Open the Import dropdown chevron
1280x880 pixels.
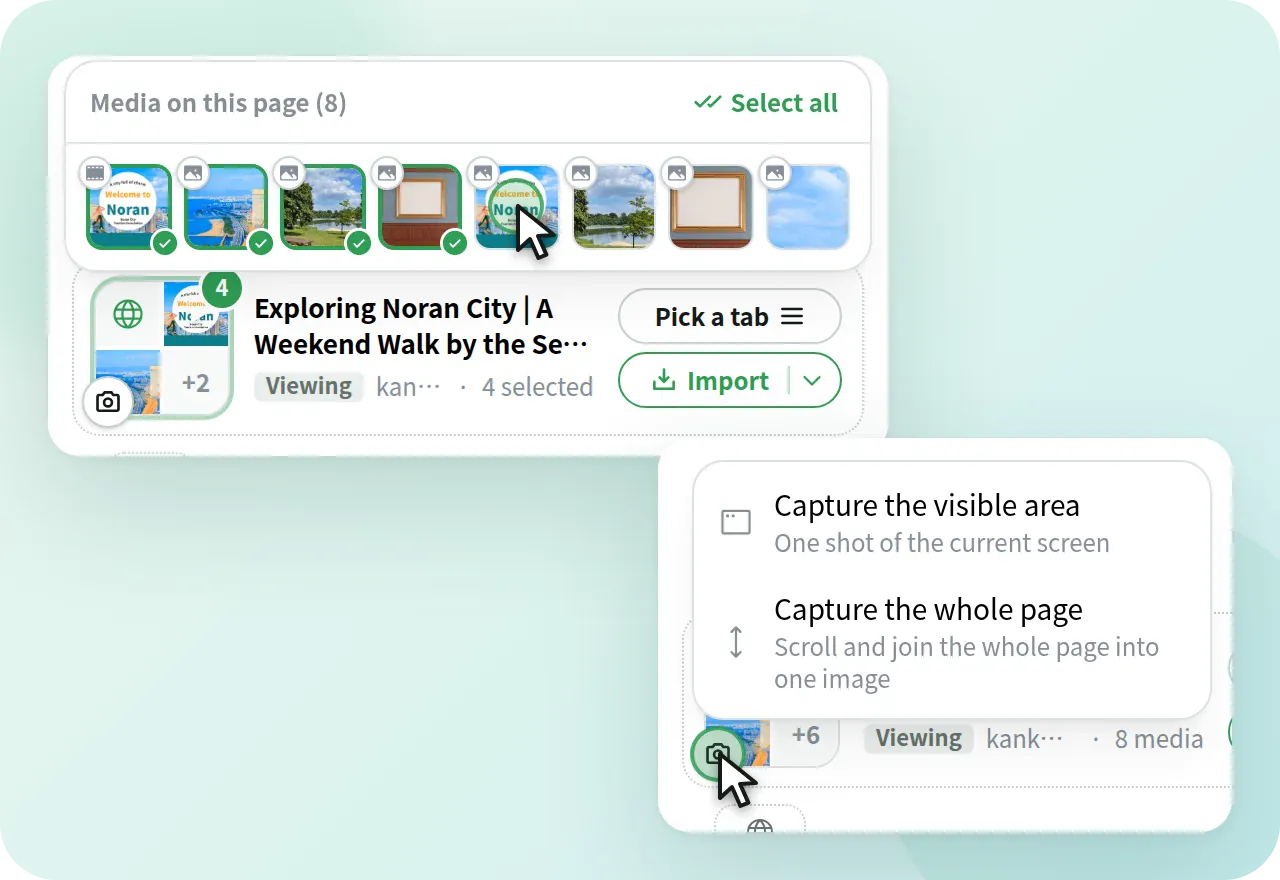[813, 381]
